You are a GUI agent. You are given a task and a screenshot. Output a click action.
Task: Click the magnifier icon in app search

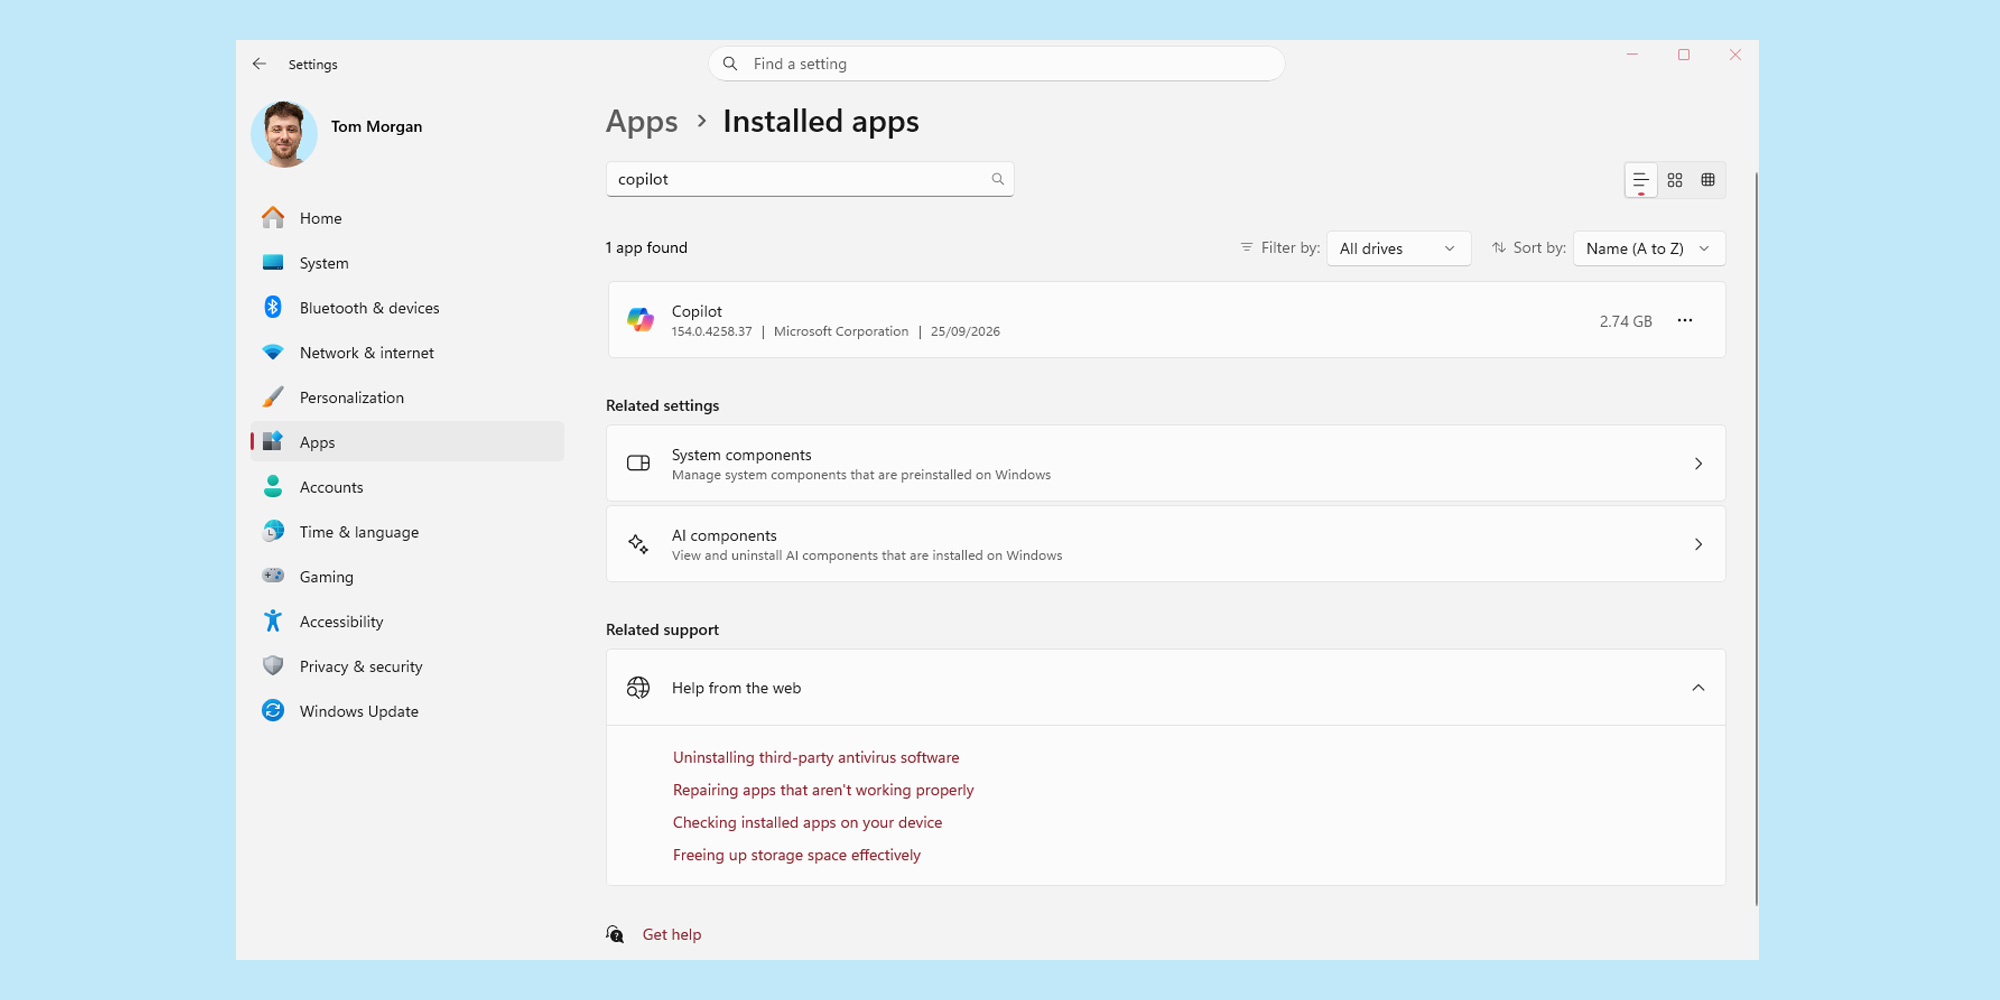tap(997, 179)
